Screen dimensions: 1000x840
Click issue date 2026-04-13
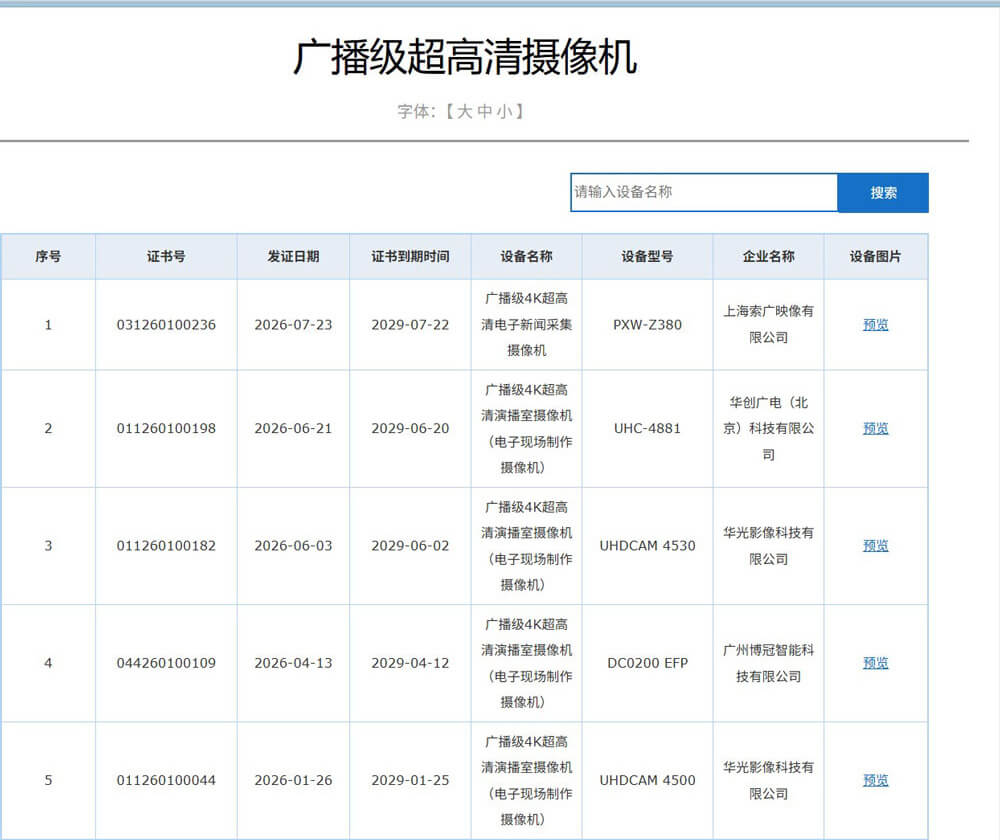[x=293, y=663]
